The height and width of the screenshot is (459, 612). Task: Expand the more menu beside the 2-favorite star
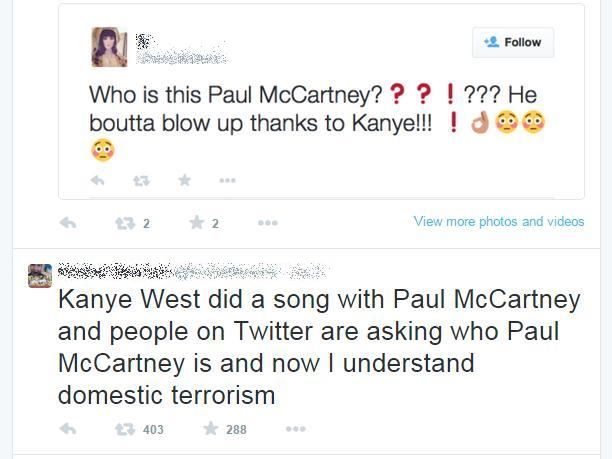click(267, 223)
